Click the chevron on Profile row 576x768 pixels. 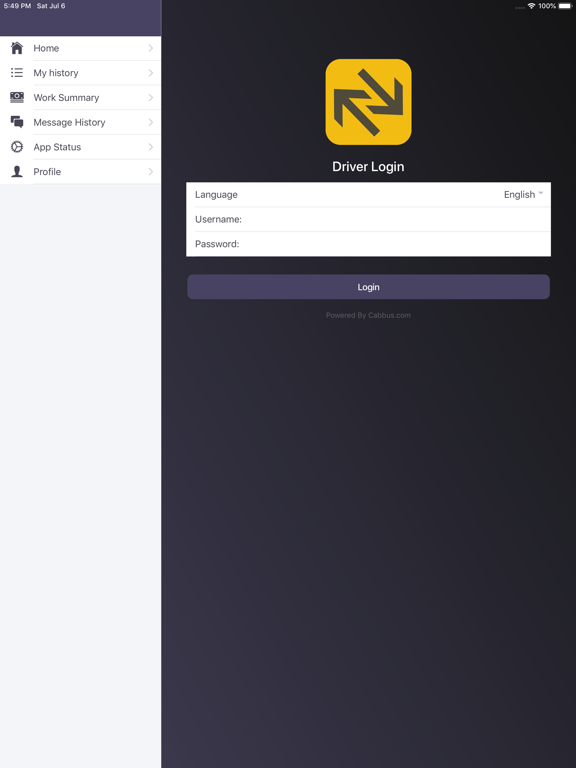[151, 171]
